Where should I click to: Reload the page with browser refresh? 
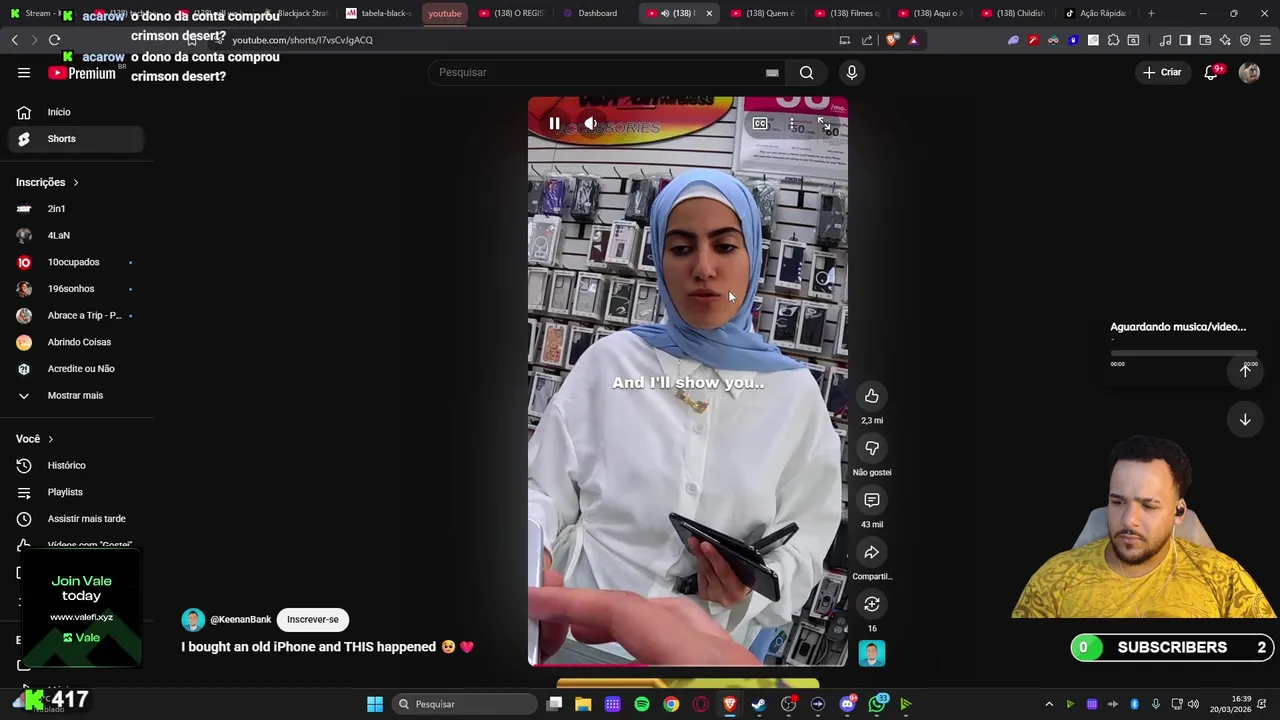point(54,40)
